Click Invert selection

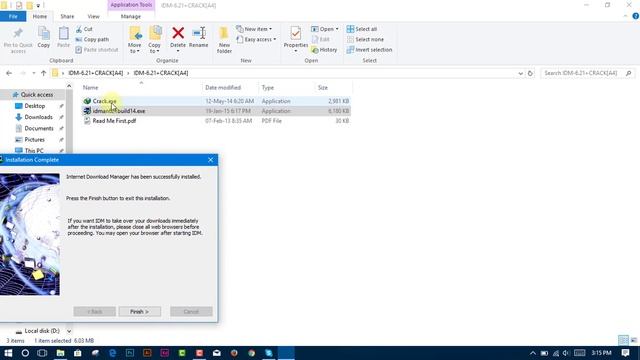coord(369,50)
